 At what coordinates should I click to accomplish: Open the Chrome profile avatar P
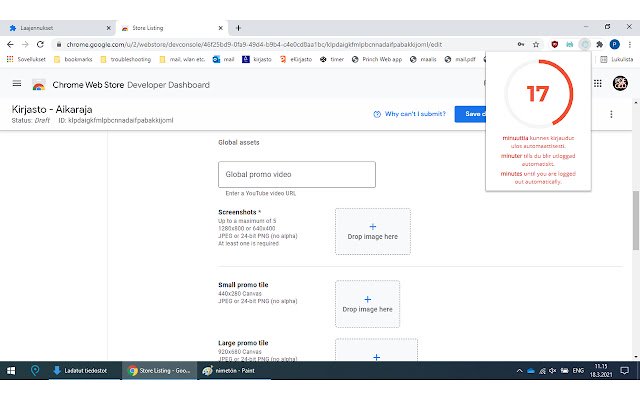pyautogui.click(x=615, y=44)
